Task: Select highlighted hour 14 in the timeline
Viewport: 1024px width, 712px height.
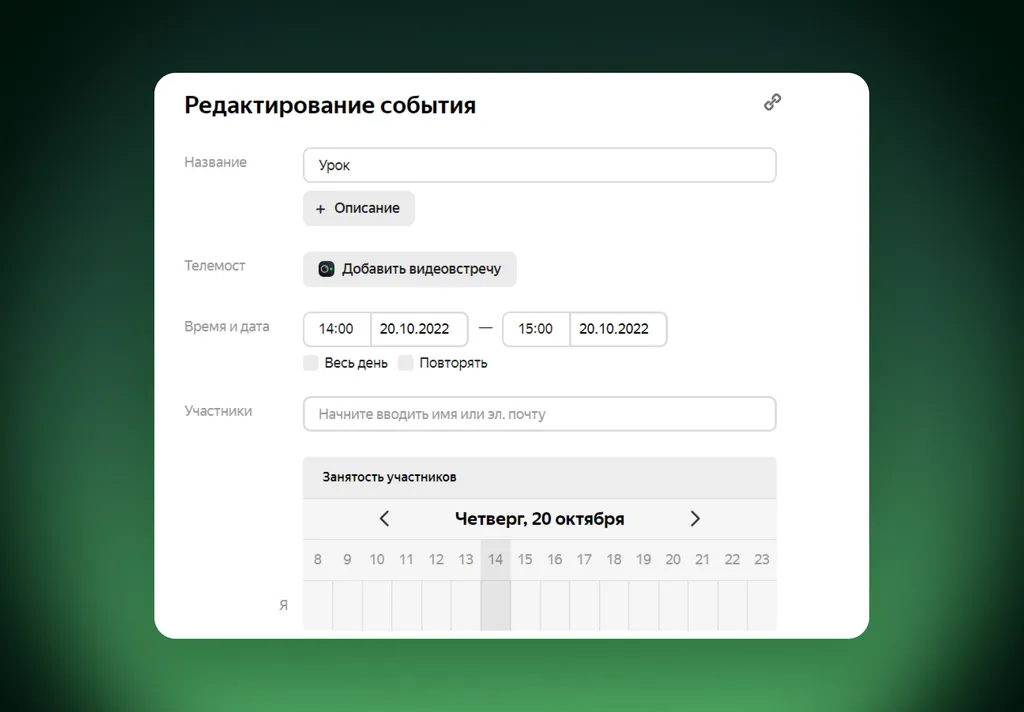Action: [496, 560]
